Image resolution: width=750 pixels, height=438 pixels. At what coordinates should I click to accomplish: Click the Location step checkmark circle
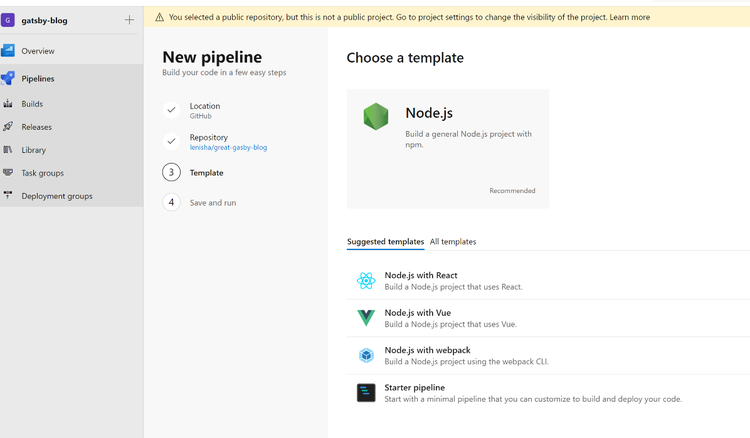pyautogui.click(x=171, y=110)
